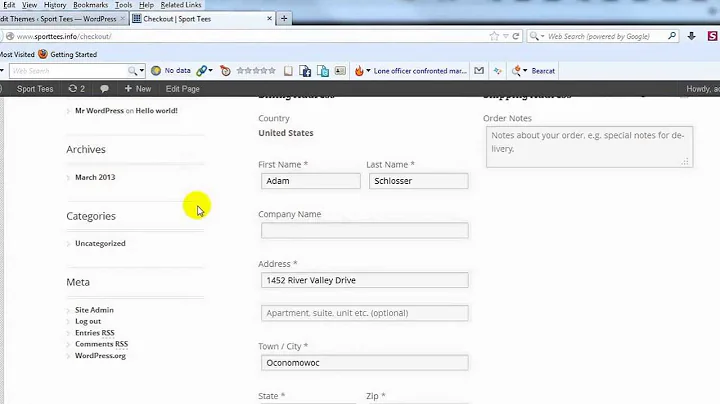
Task: Click the sparkle icon beside the envelope
Action: (498, 71)
